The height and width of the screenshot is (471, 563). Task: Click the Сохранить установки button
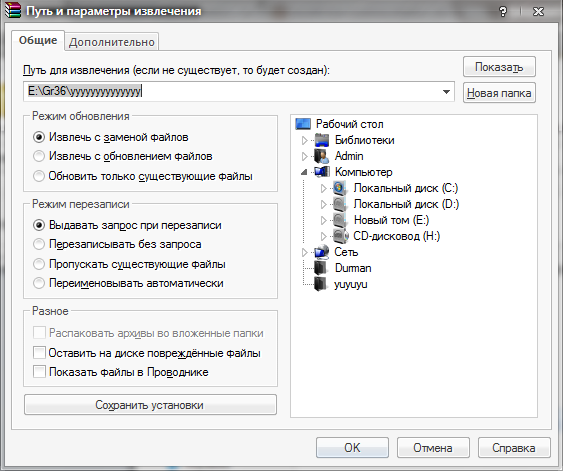[150, 405]
